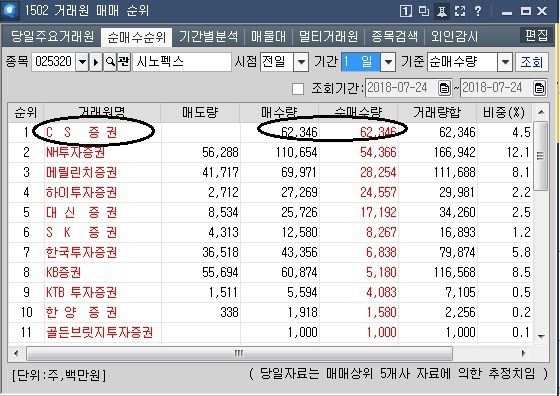The width and height of the screenshot is (560, 396).
Task: Click the horizontal scroll right arrow
Action: [524, 354]
